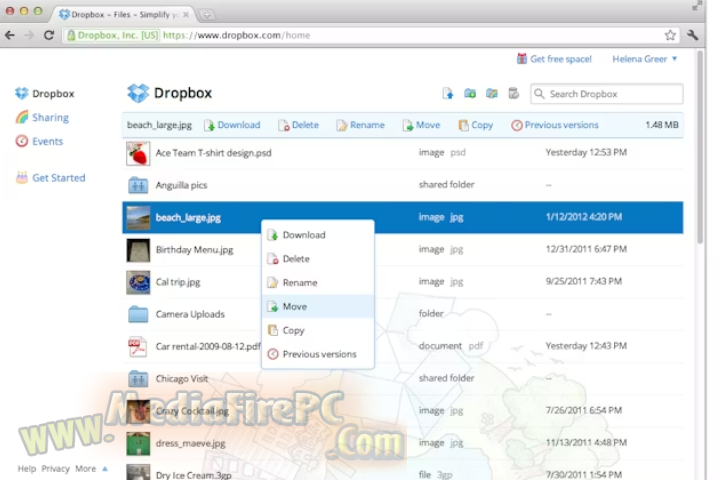Select the Ace Team T-shirt design.psd file name
This screenshot has width=720, height=480.
214,153
